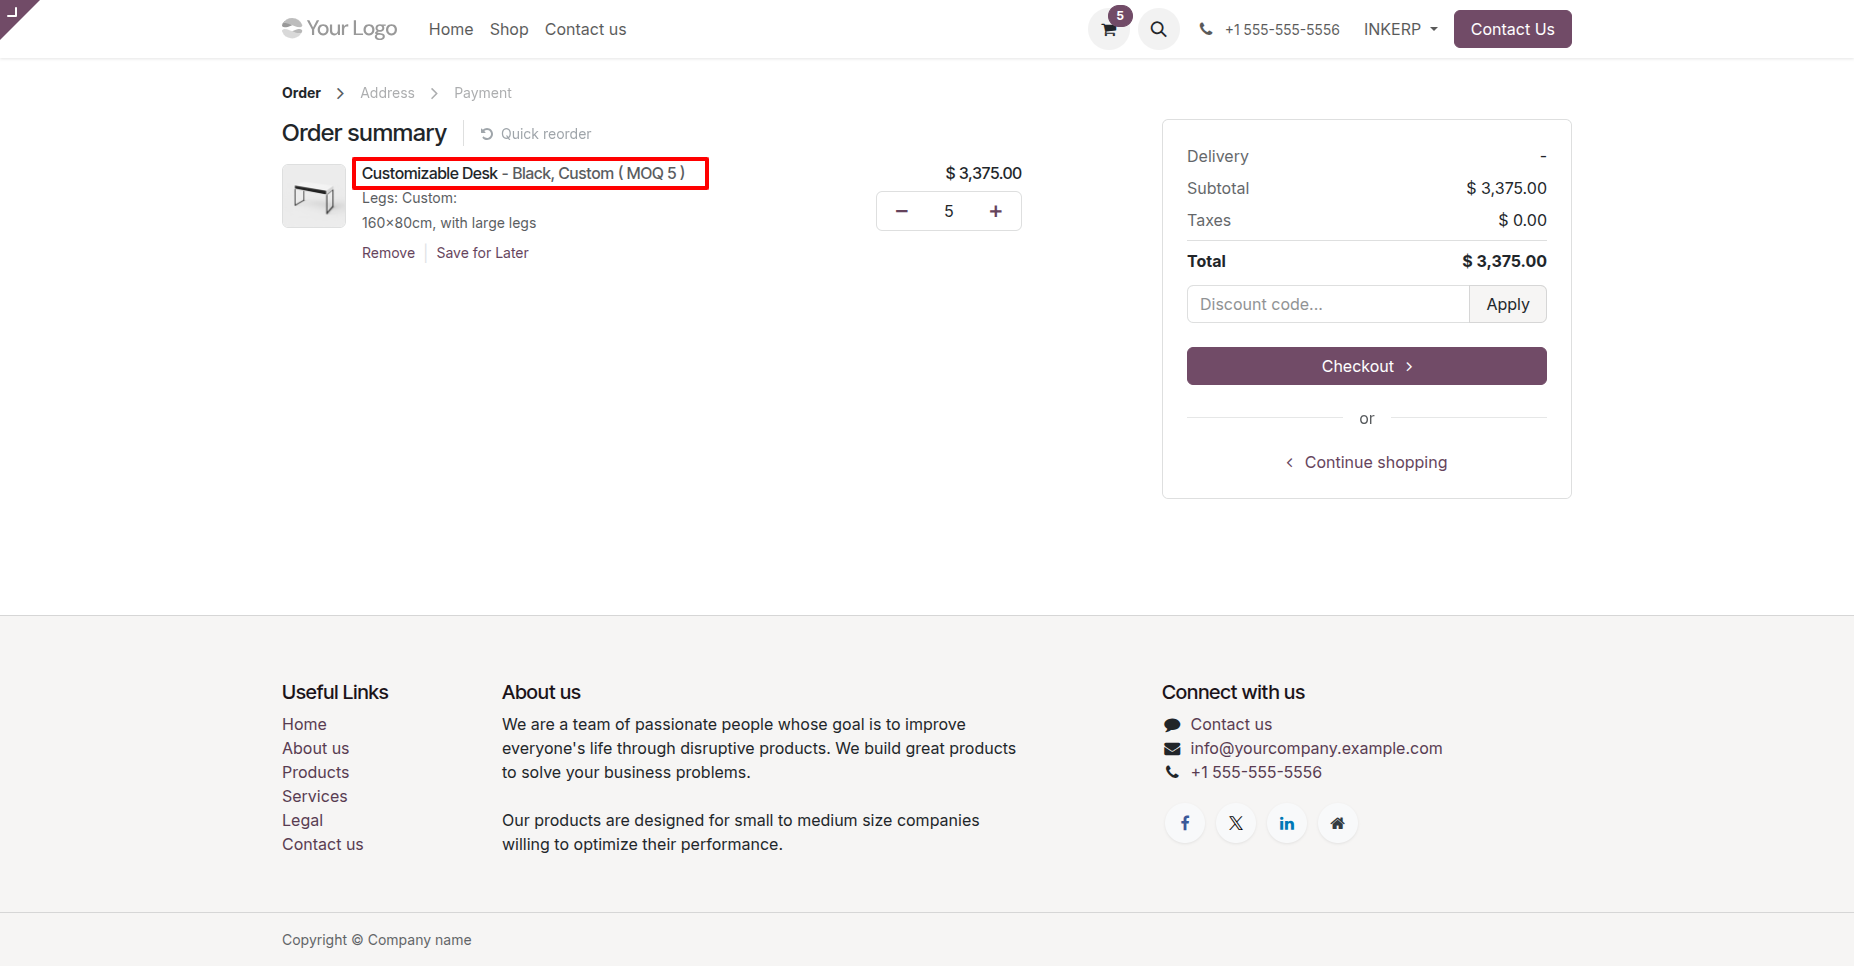Screen dimensions: 1854x966
Task: Focus the Discount code field
Action: [x=1328, y=304]
